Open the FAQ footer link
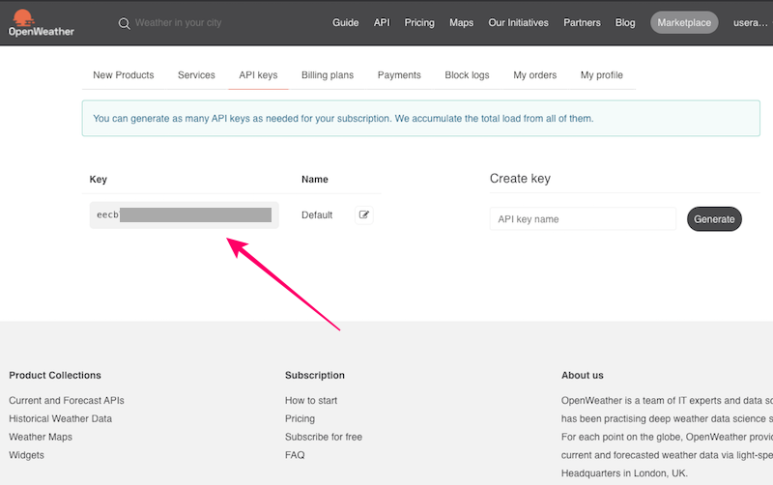Screen dimensions: 773x485 295,455
